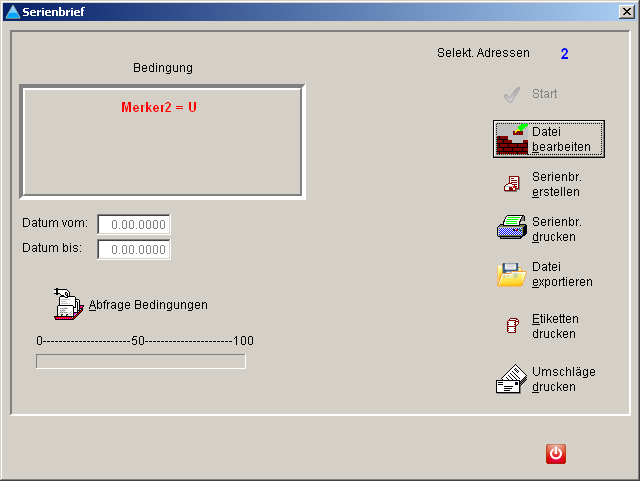640x481 pixels.
Task: Close the Serienbrief window
Action: tap(627, 11)
